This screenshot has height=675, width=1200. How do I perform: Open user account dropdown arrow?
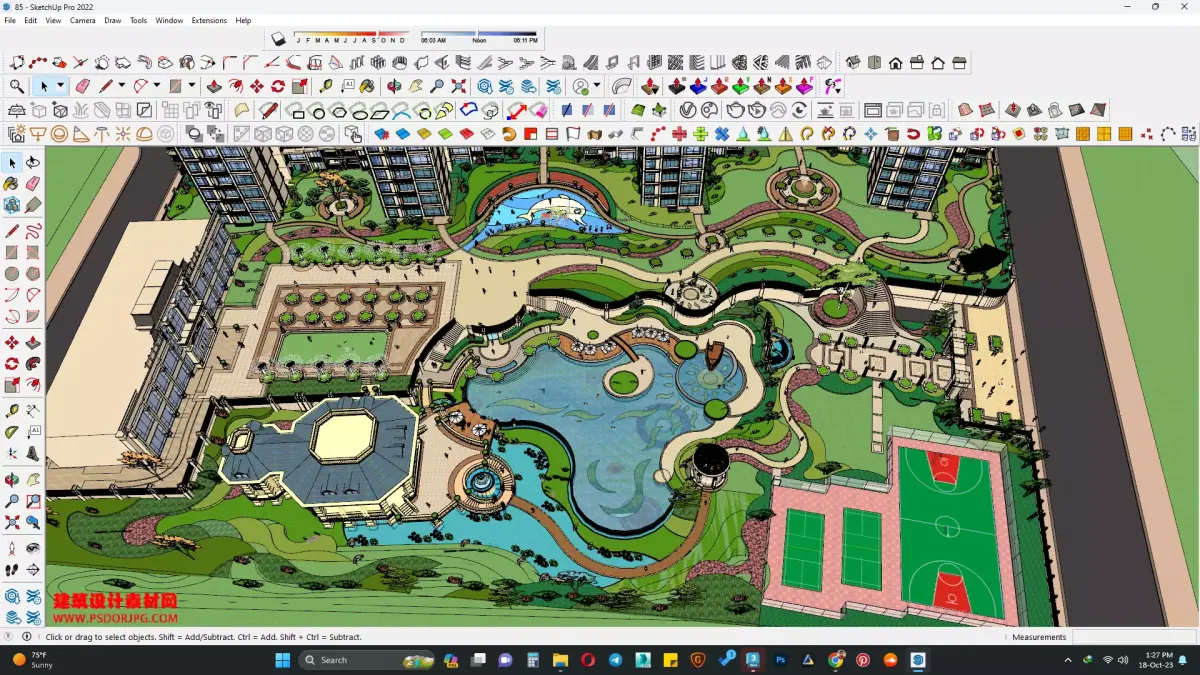tap(597, 87)
